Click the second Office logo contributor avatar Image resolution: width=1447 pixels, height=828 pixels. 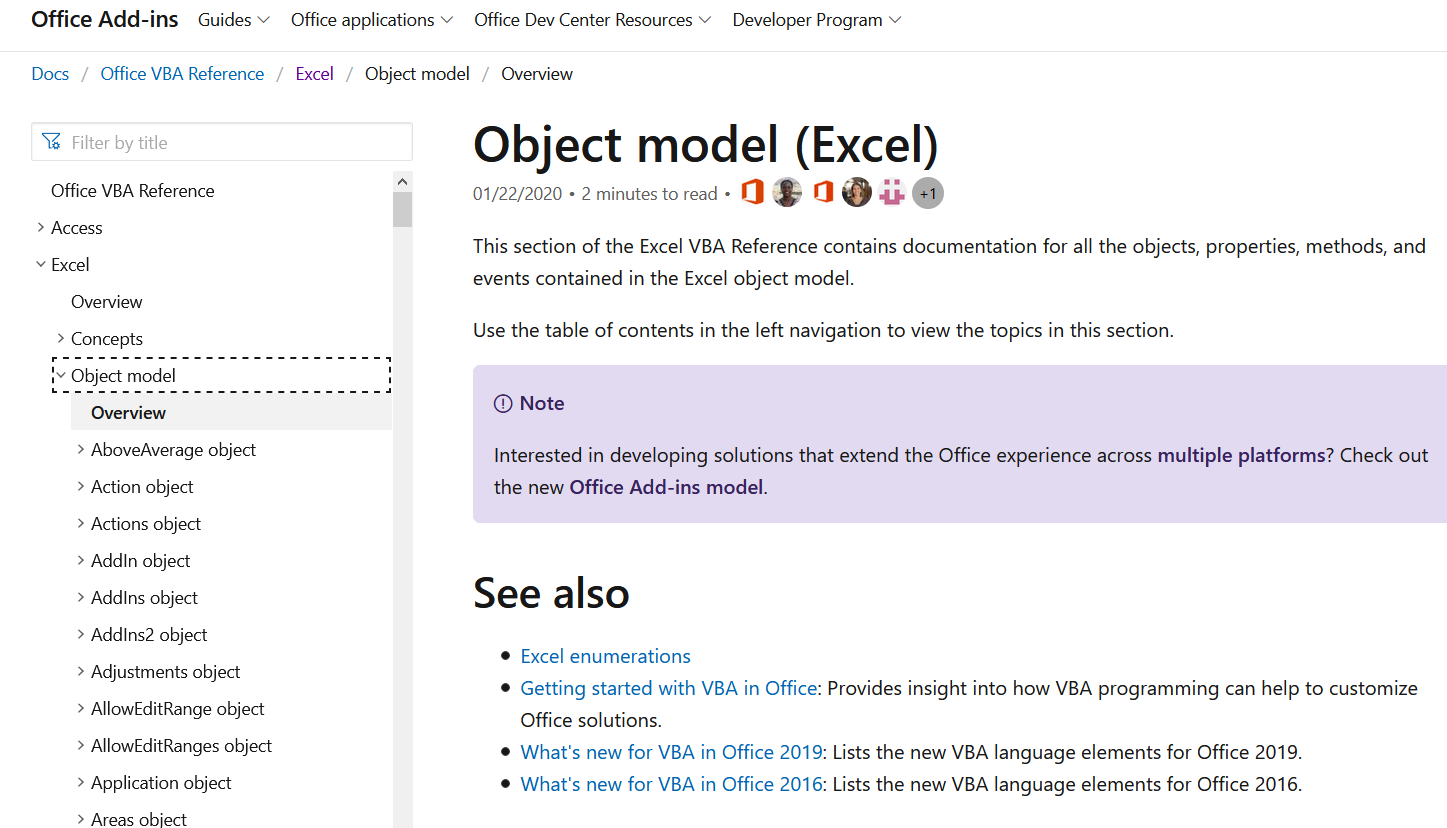pos(823,193)
